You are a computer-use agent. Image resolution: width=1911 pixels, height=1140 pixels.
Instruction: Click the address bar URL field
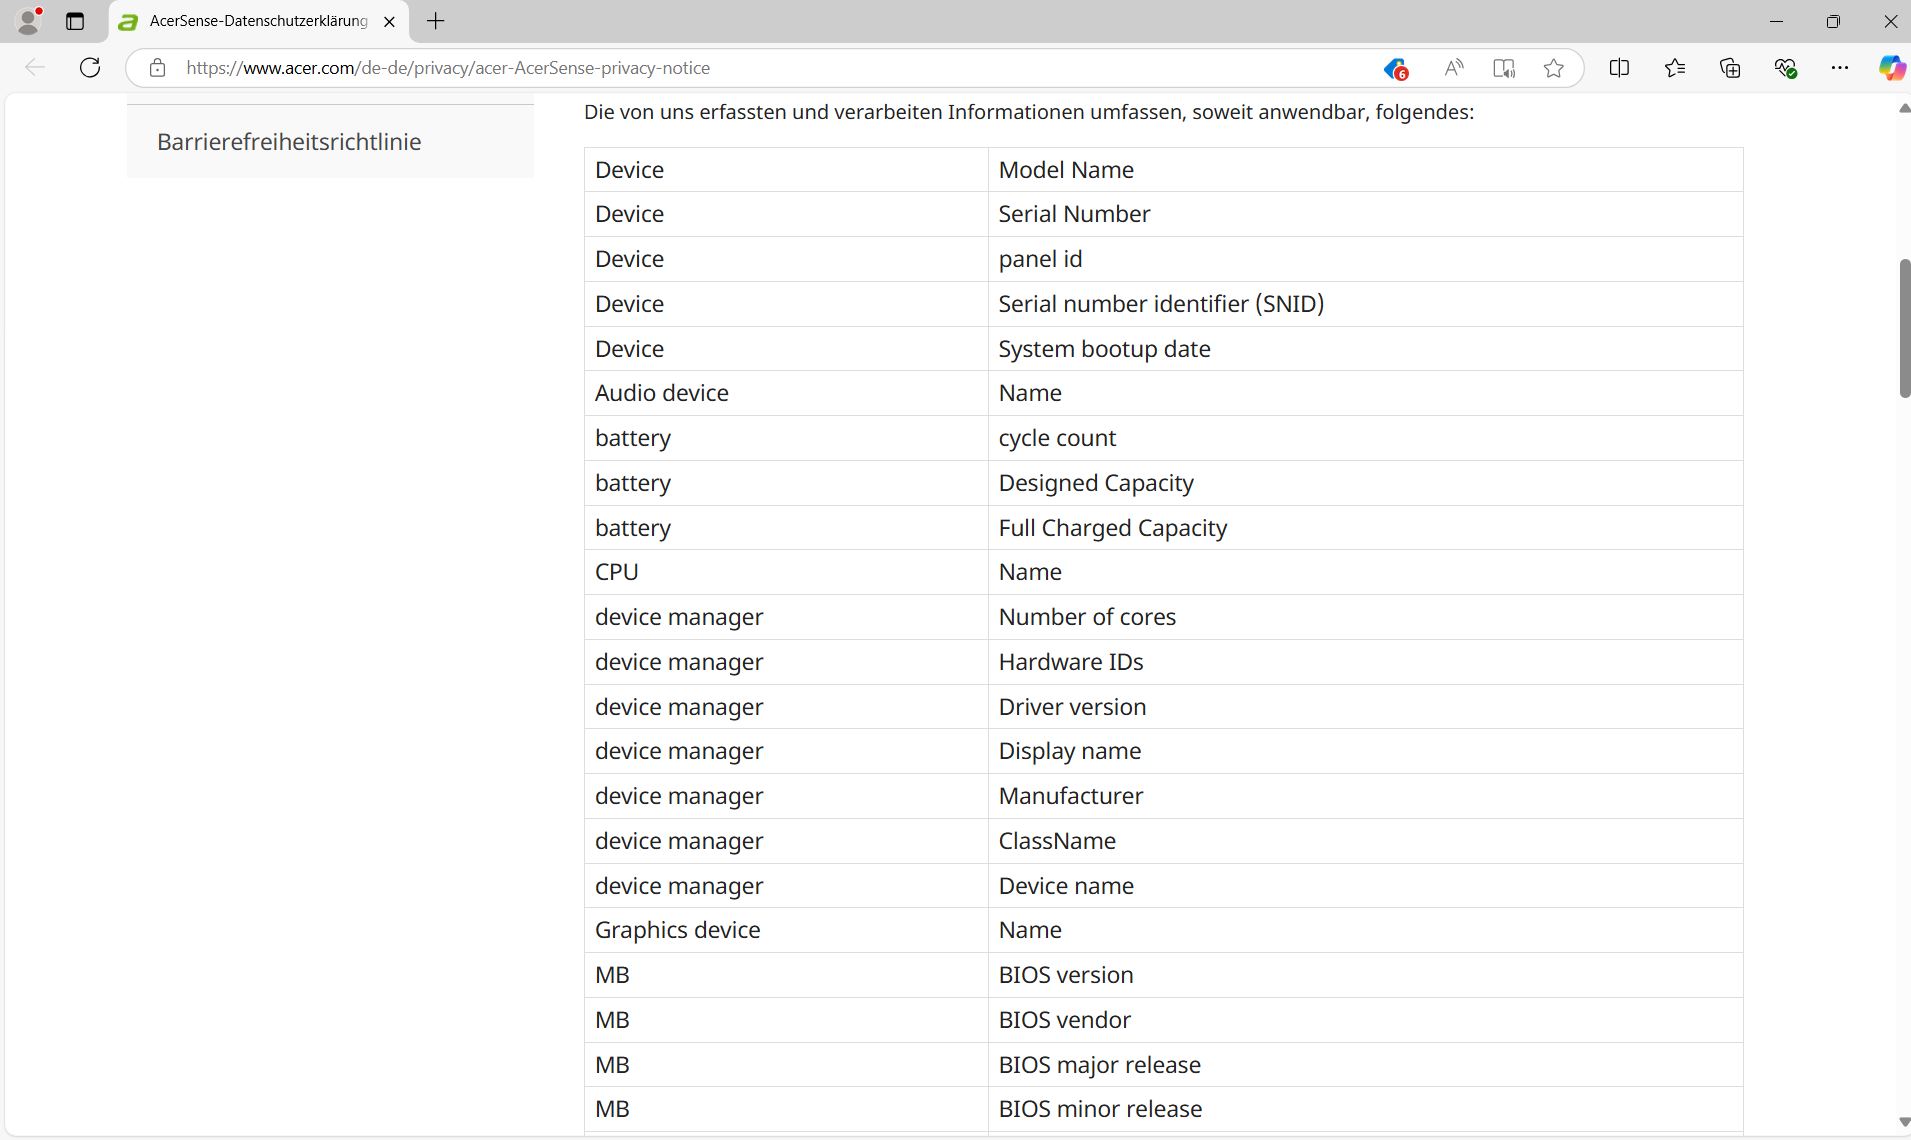click(700, 68)
